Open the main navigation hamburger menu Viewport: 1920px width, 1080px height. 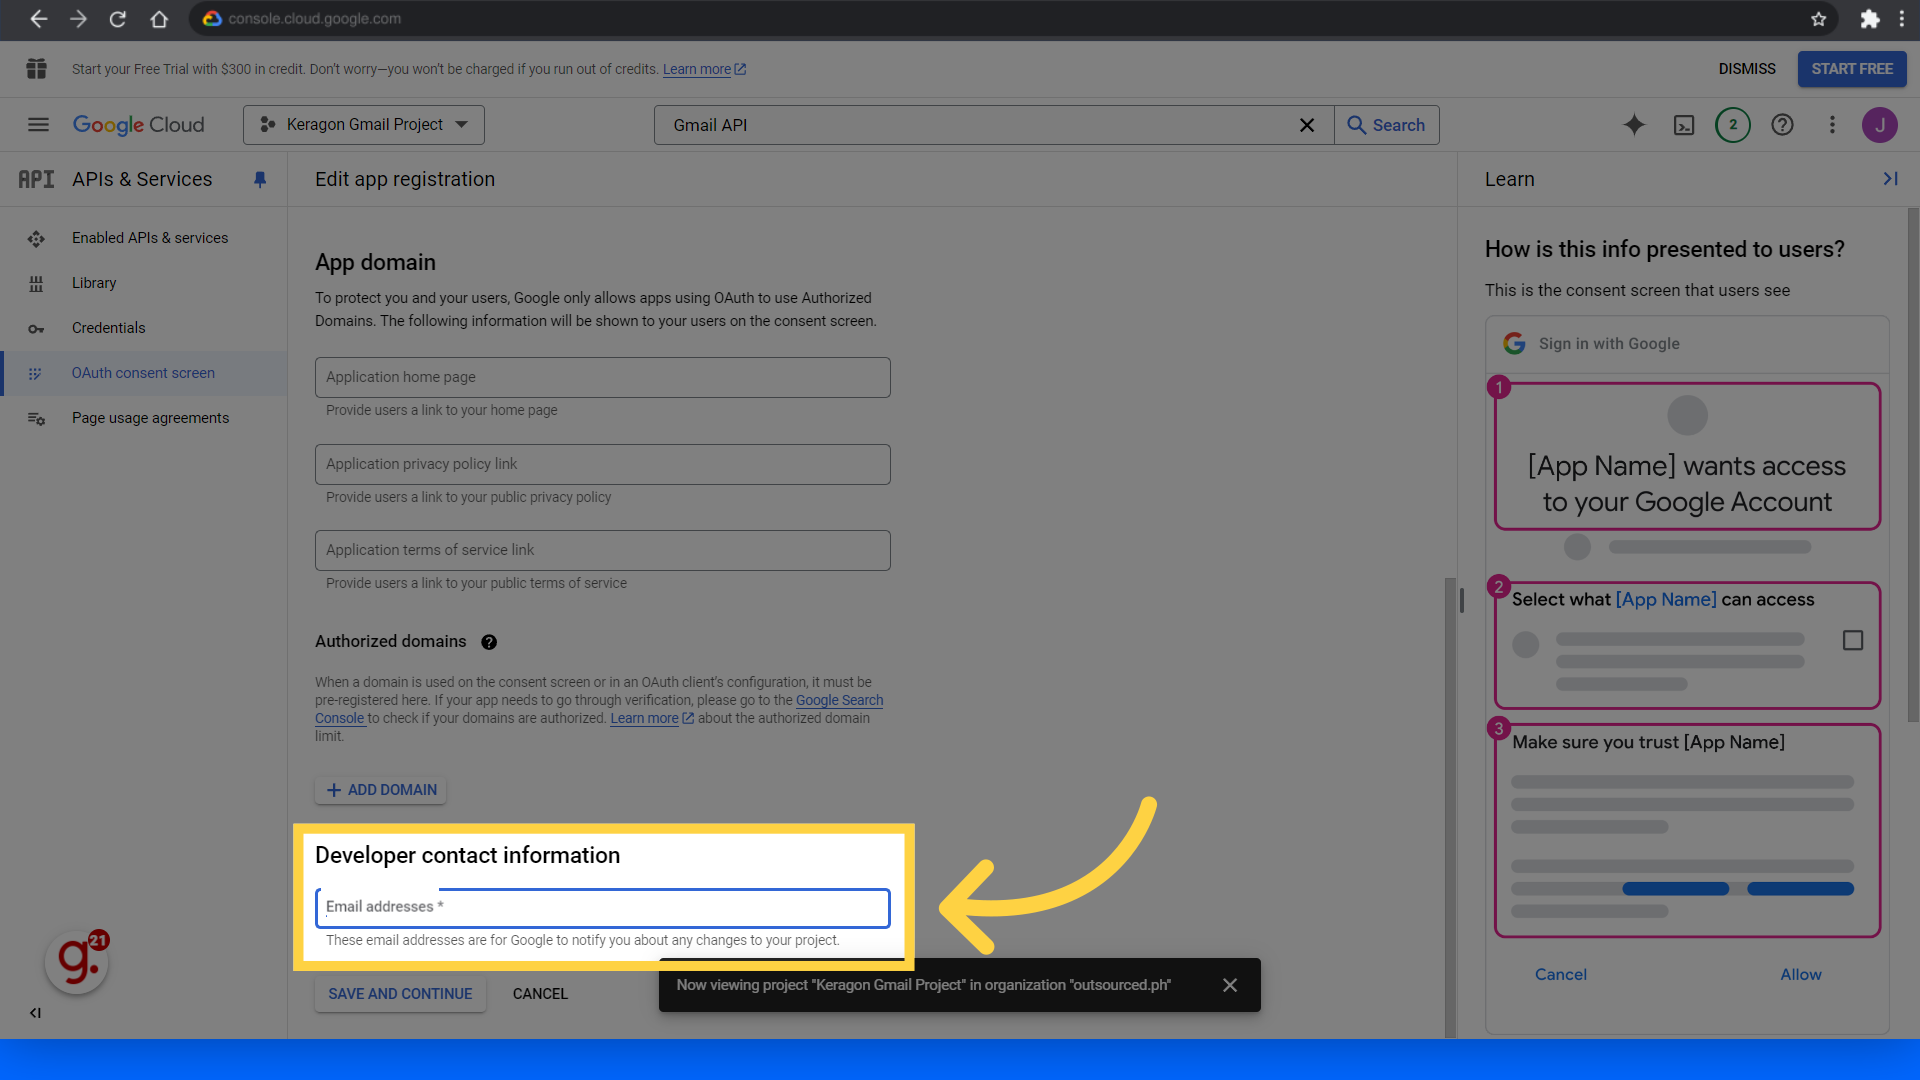tap(38, 125)
